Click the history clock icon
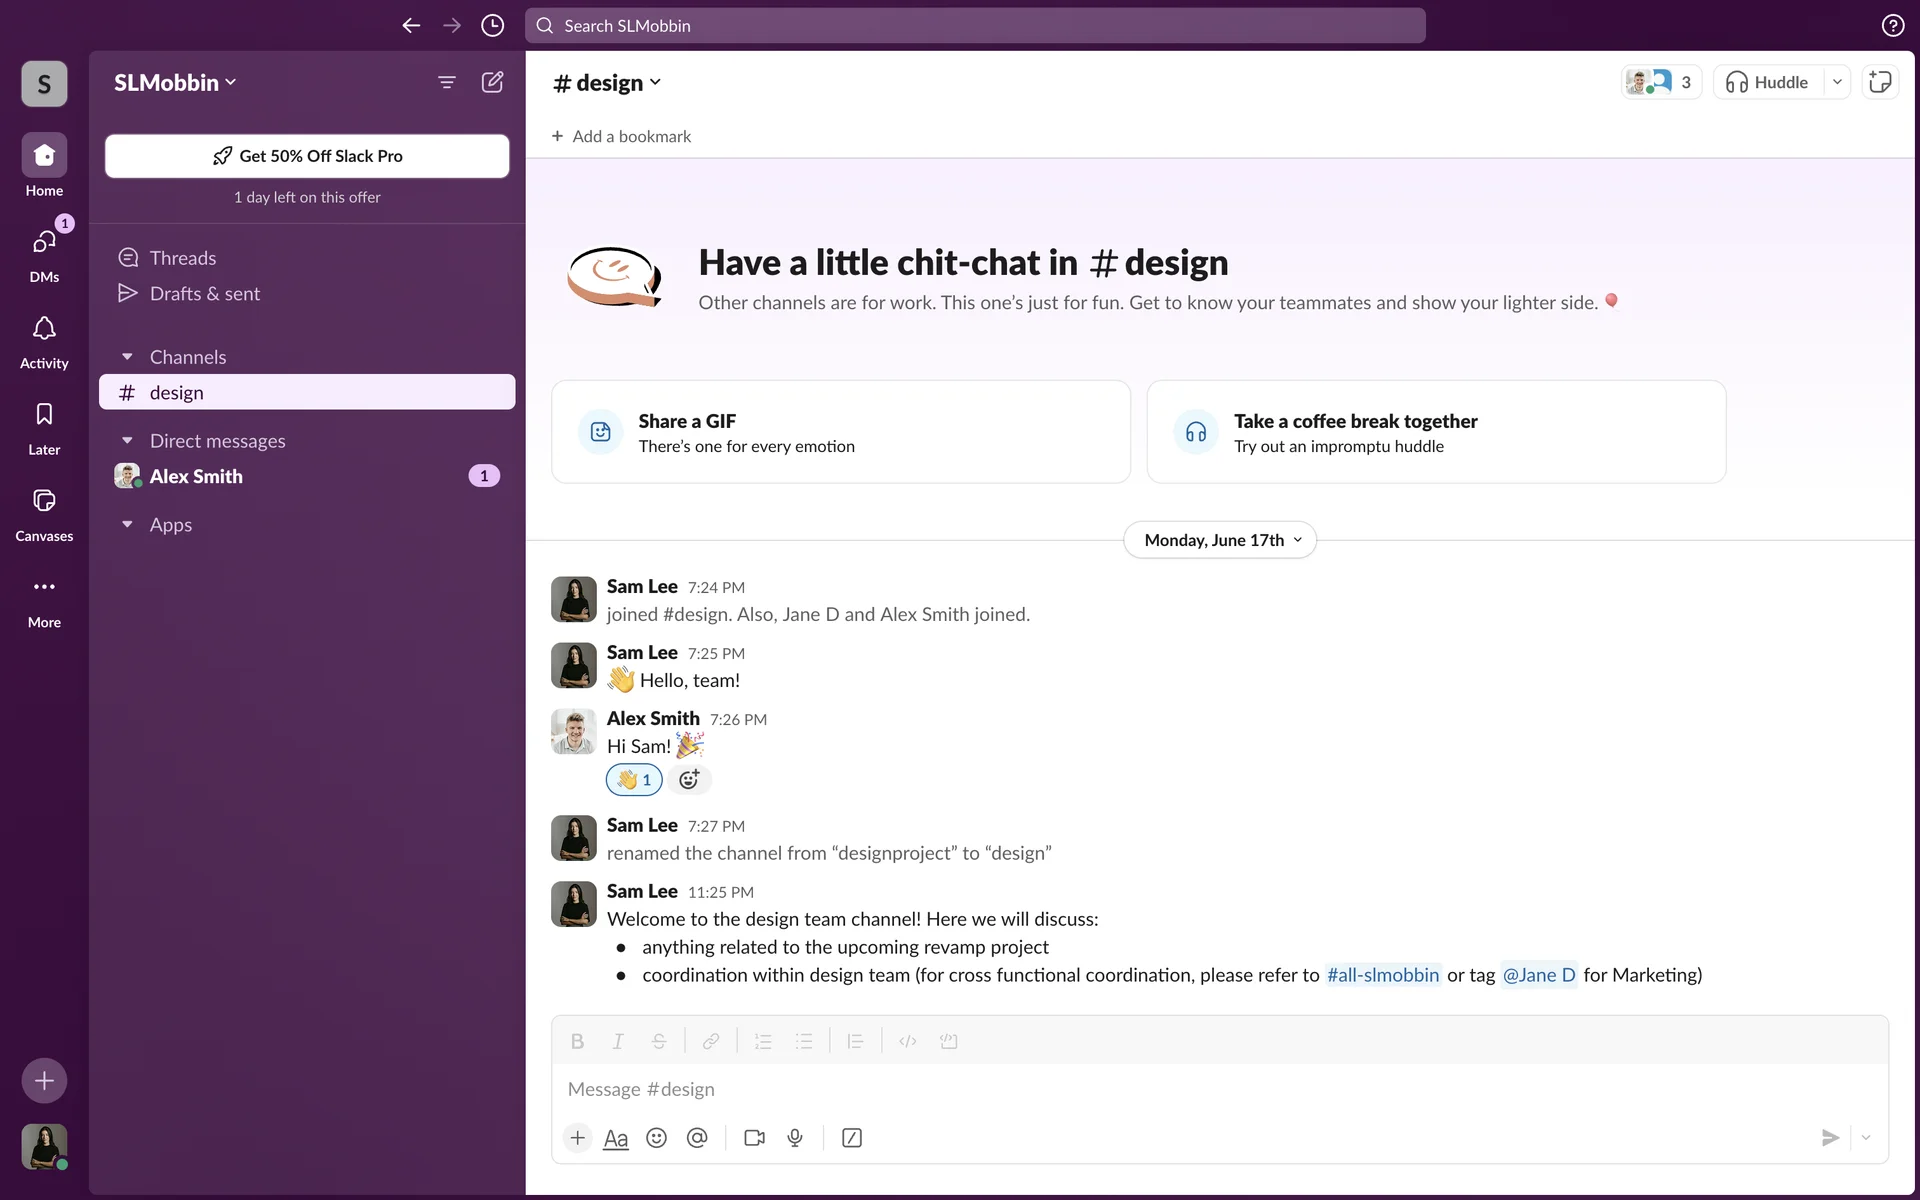The width and height of the screenshot is (1920, 1200). click(492, 26)
